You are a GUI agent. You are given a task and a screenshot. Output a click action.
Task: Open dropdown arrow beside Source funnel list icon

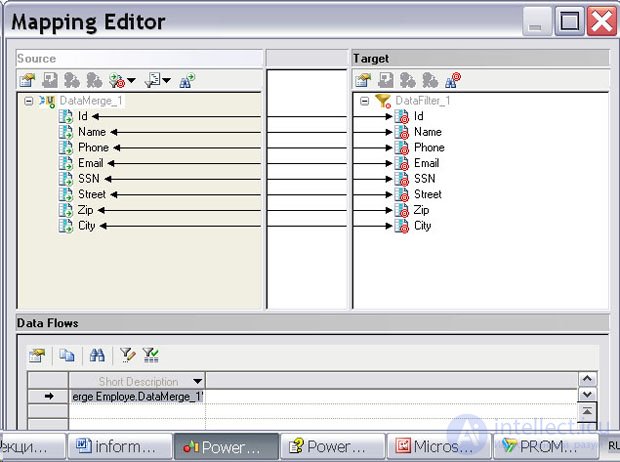click(166, 81)
